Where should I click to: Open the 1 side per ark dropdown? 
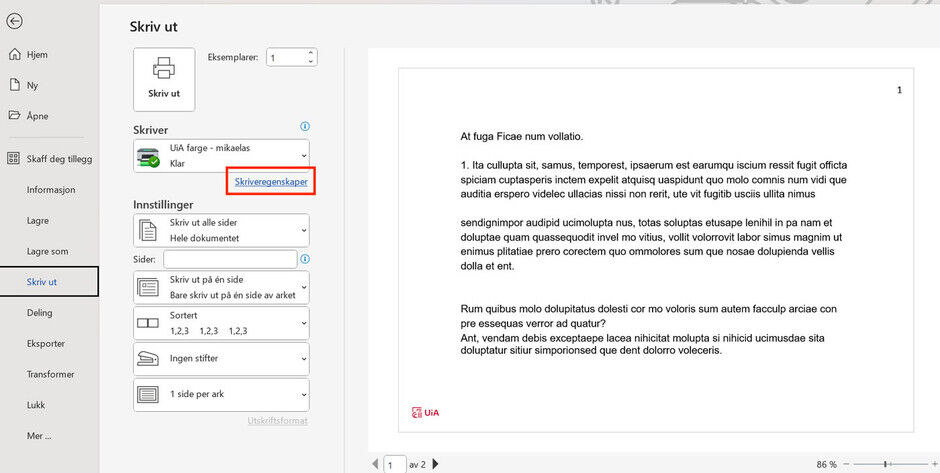click(221, 394)
